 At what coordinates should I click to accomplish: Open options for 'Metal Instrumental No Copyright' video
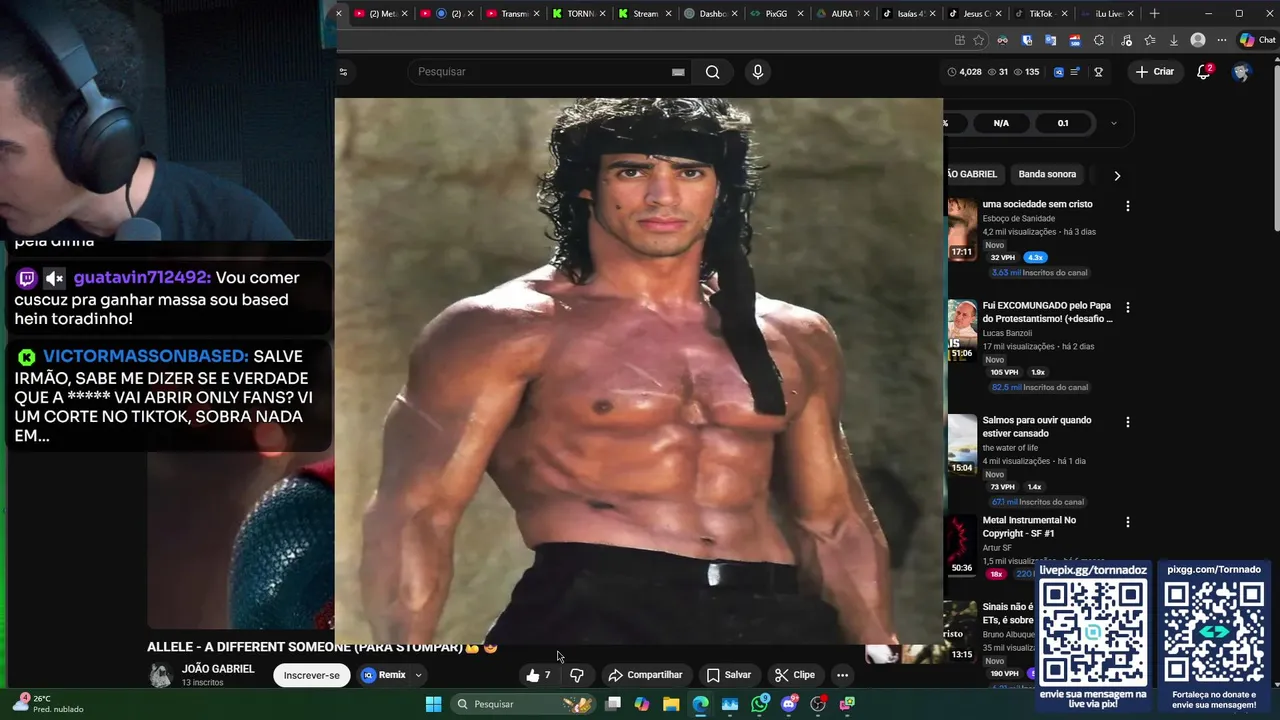coord(1128,522)
